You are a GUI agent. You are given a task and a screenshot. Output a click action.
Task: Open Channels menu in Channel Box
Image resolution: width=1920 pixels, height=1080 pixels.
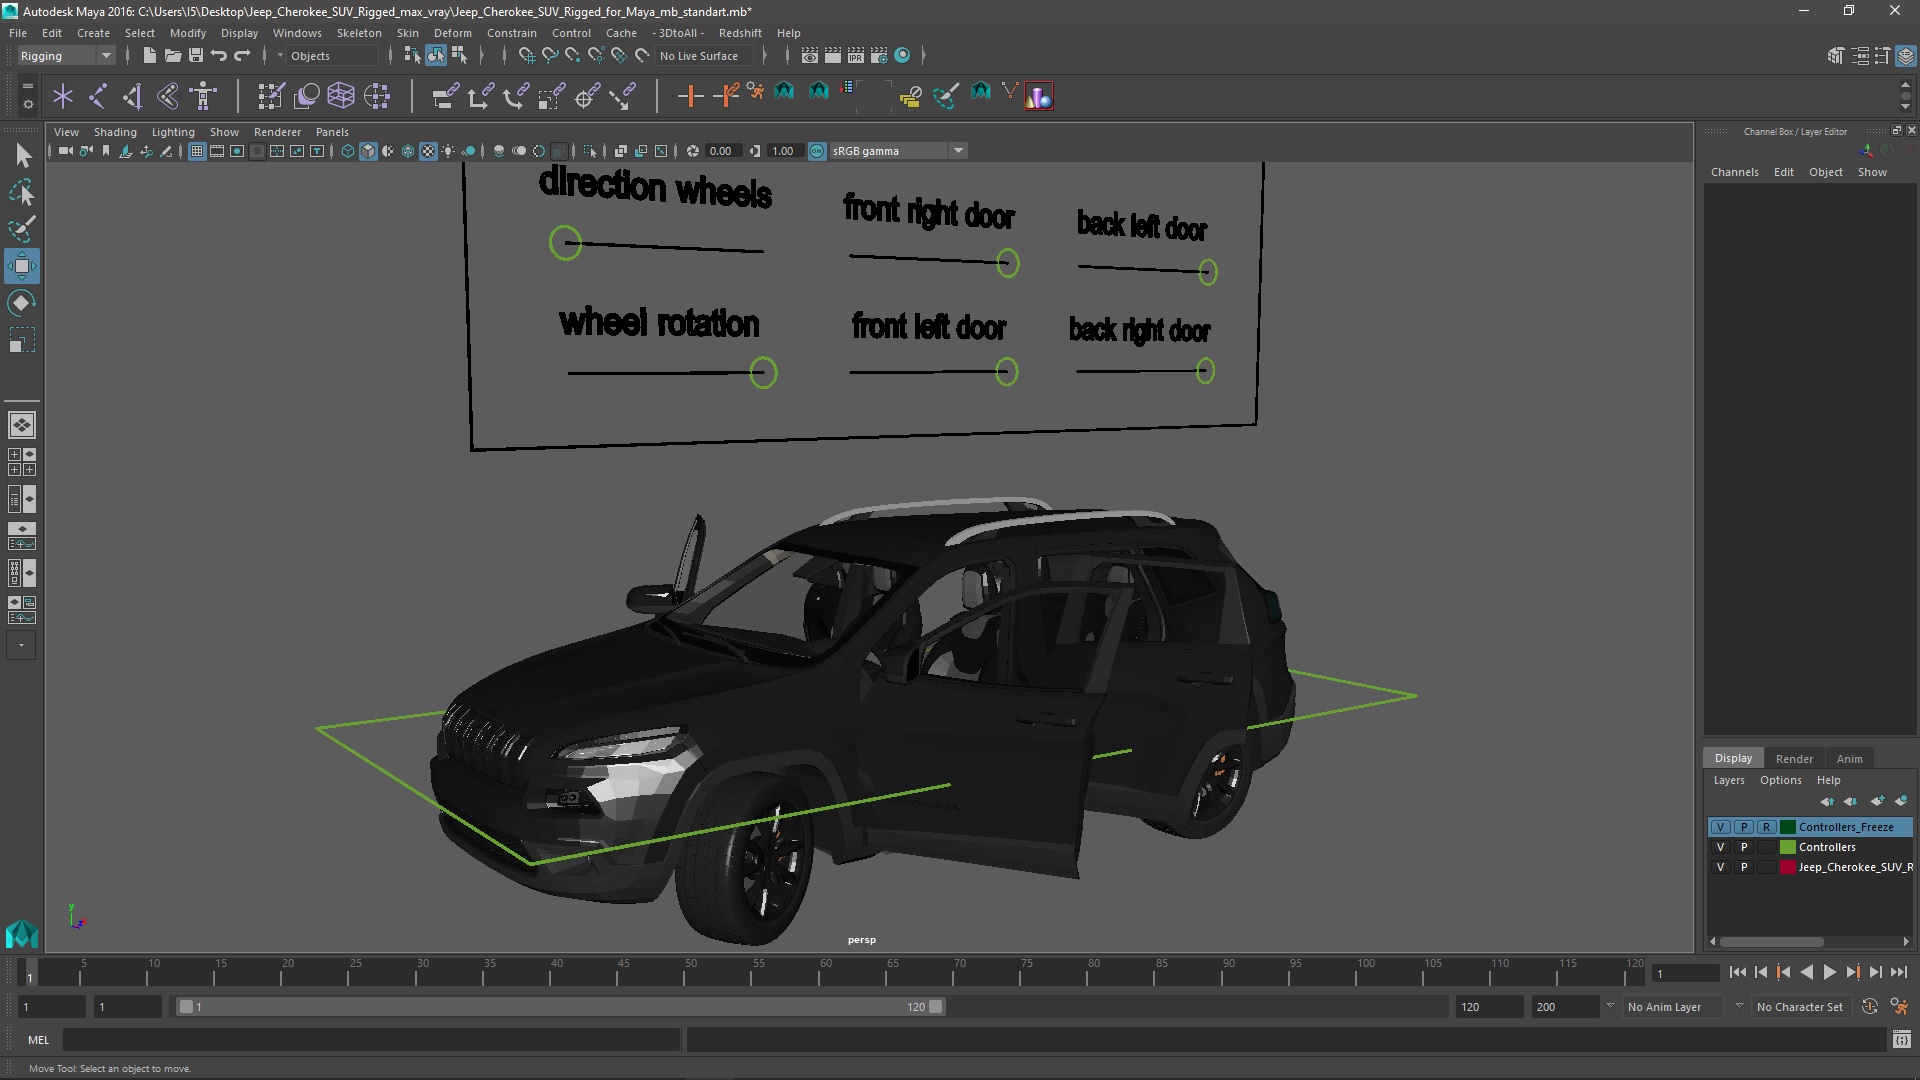coord(1734,172)
